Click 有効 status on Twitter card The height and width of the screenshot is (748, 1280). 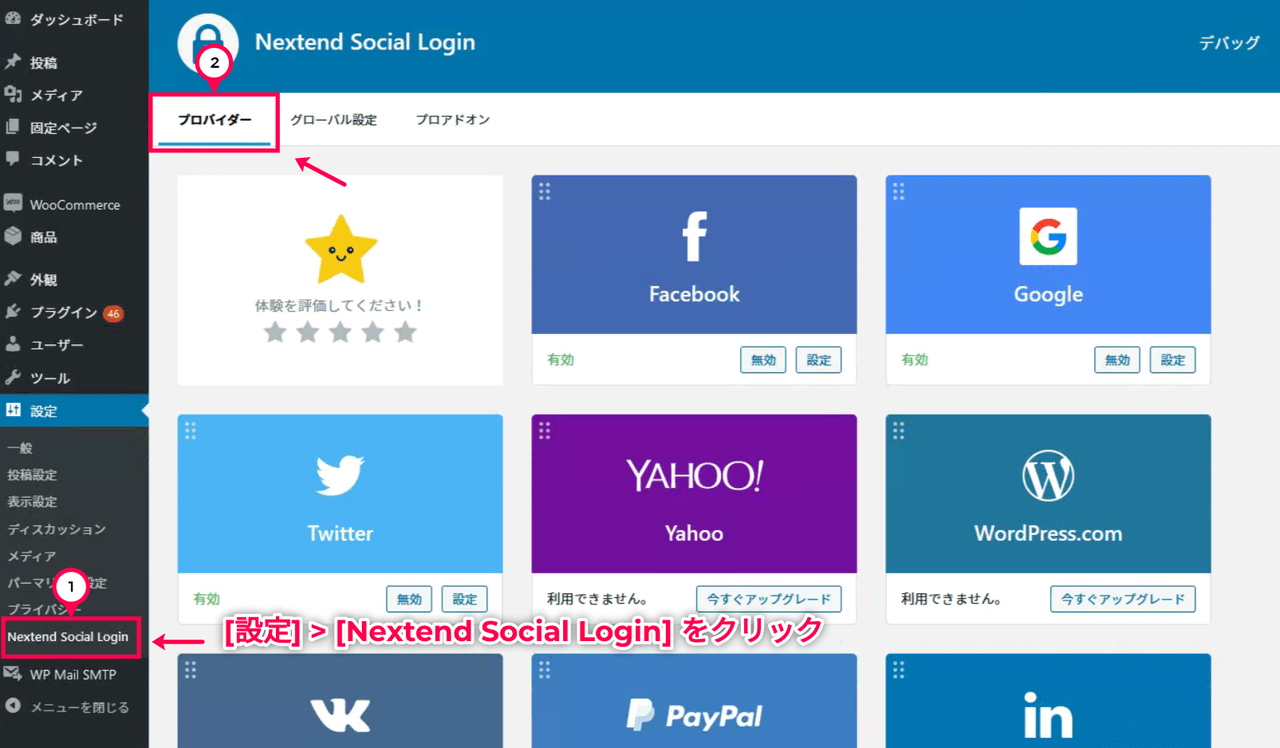click(207, 599)
